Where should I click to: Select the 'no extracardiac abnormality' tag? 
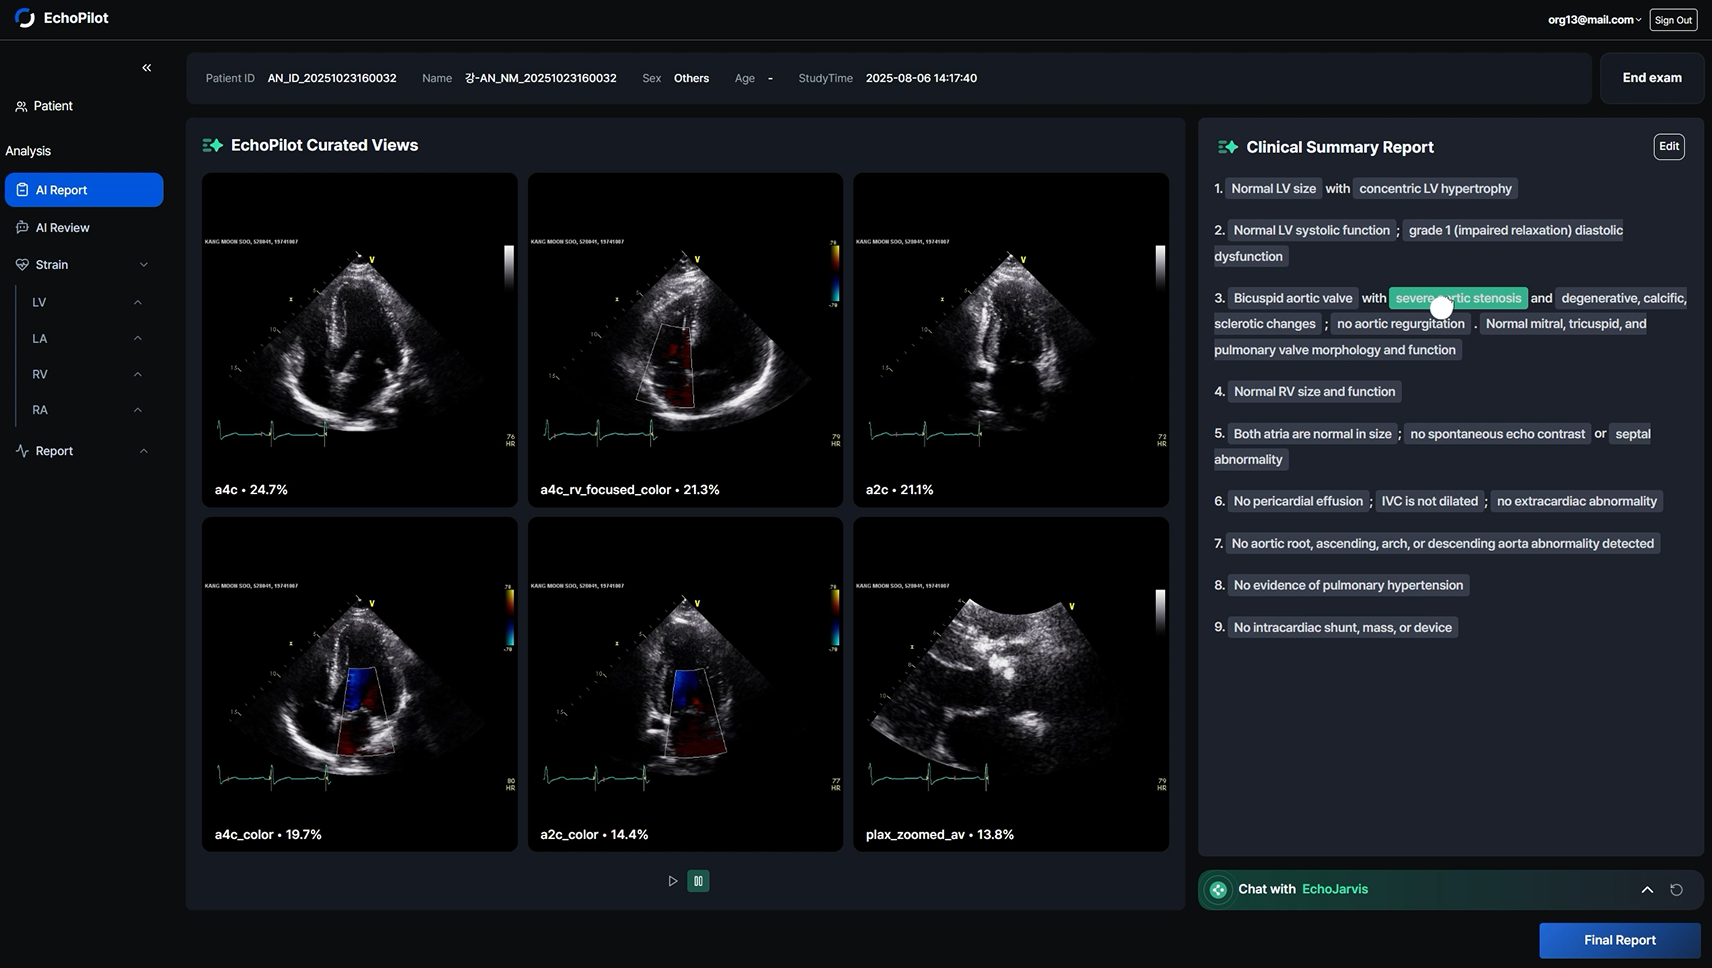(1576, 501)
